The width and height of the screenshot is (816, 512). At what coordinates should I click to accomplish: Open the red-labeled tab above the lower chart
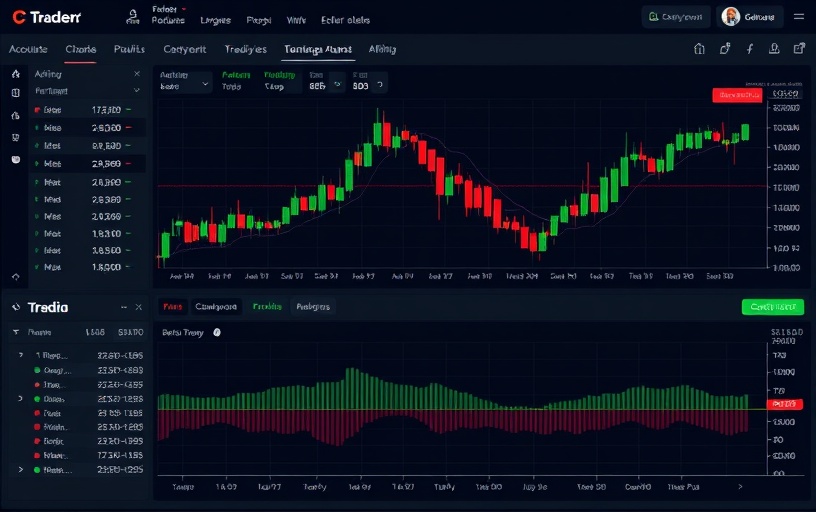(173, 307)
